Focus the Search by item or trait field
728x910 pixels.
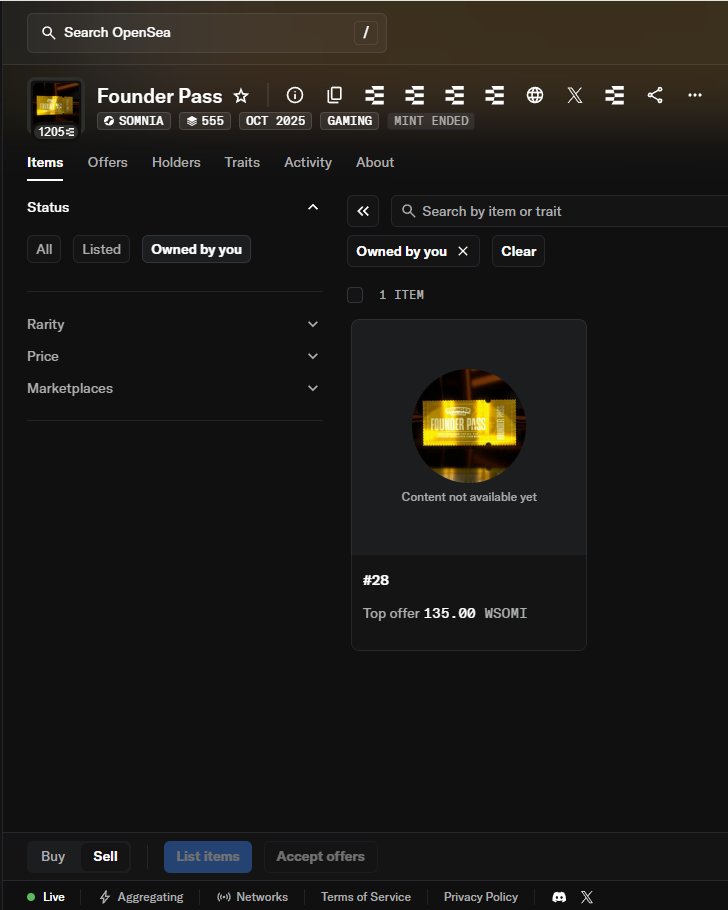560,211
